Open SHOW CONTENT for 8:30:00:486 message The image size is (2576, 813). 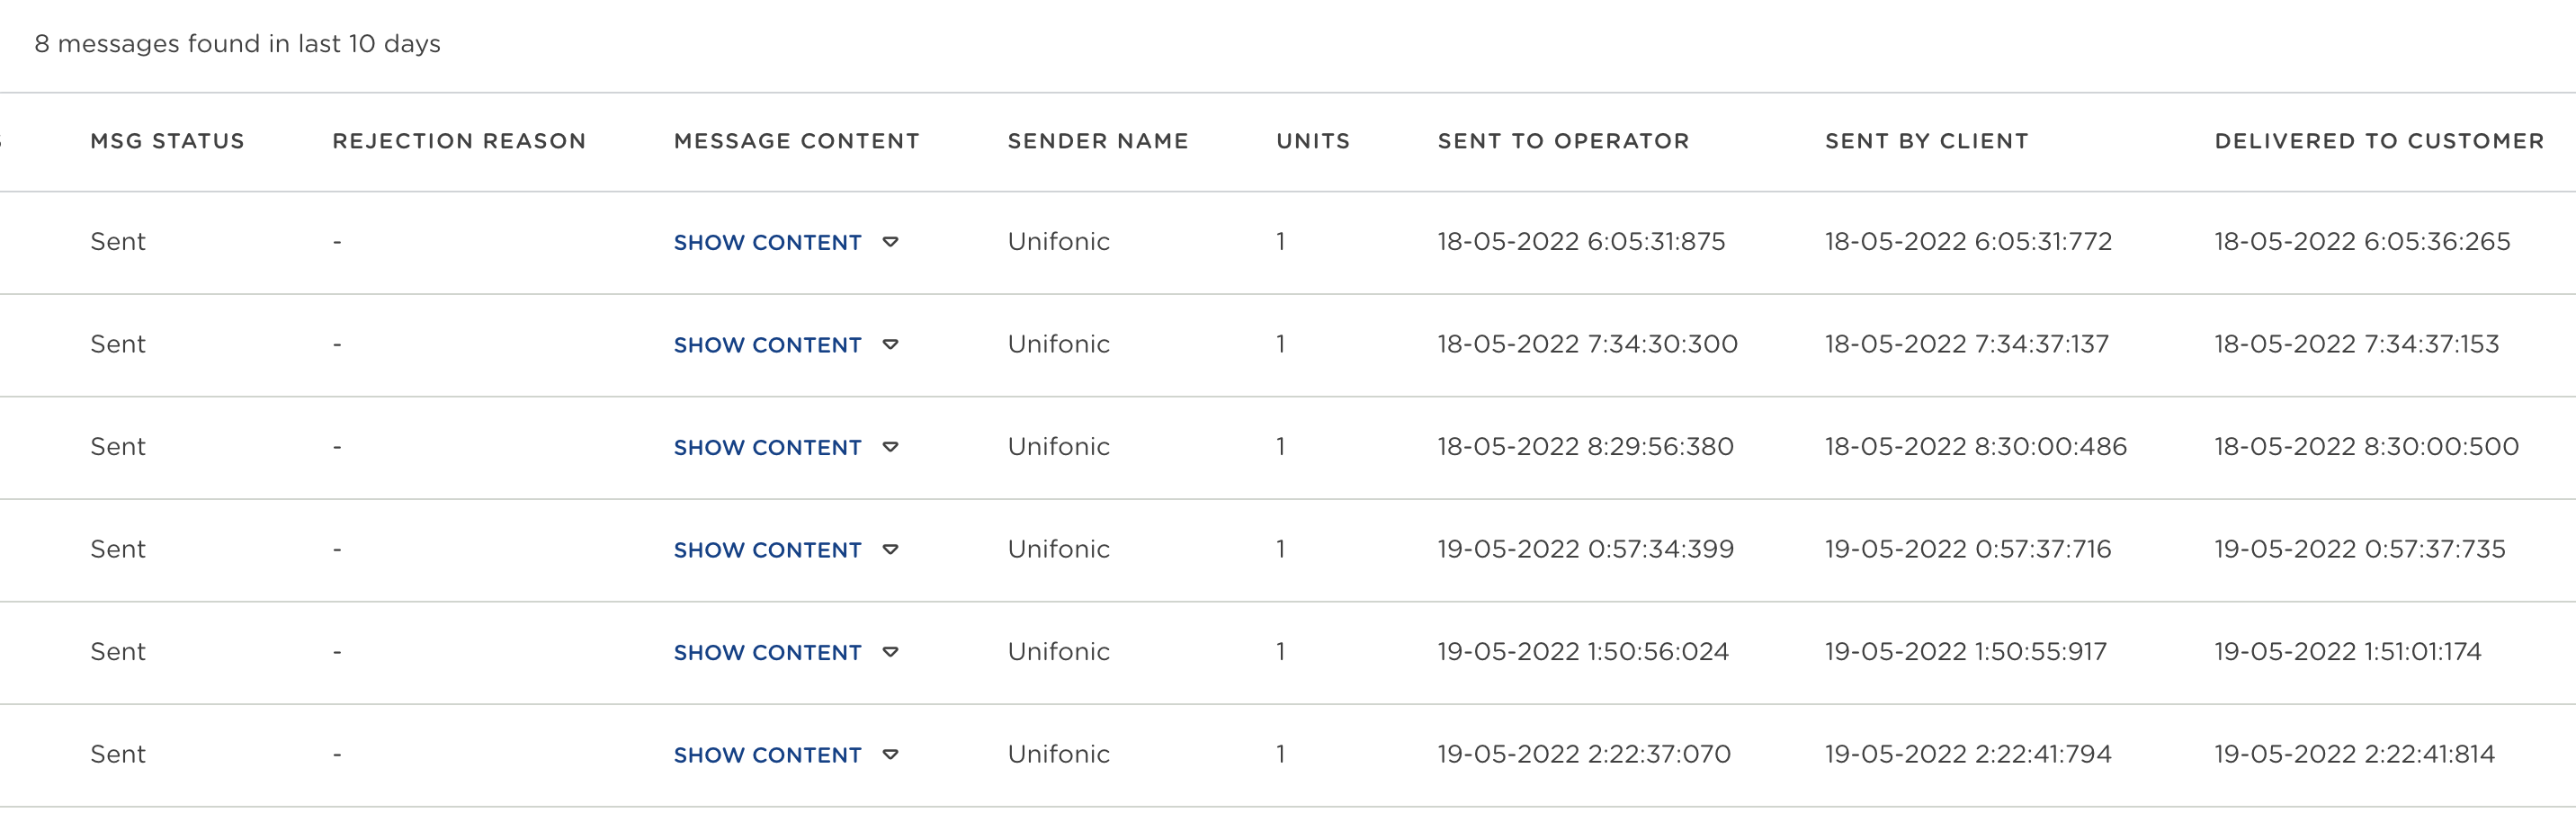point(767,447)
